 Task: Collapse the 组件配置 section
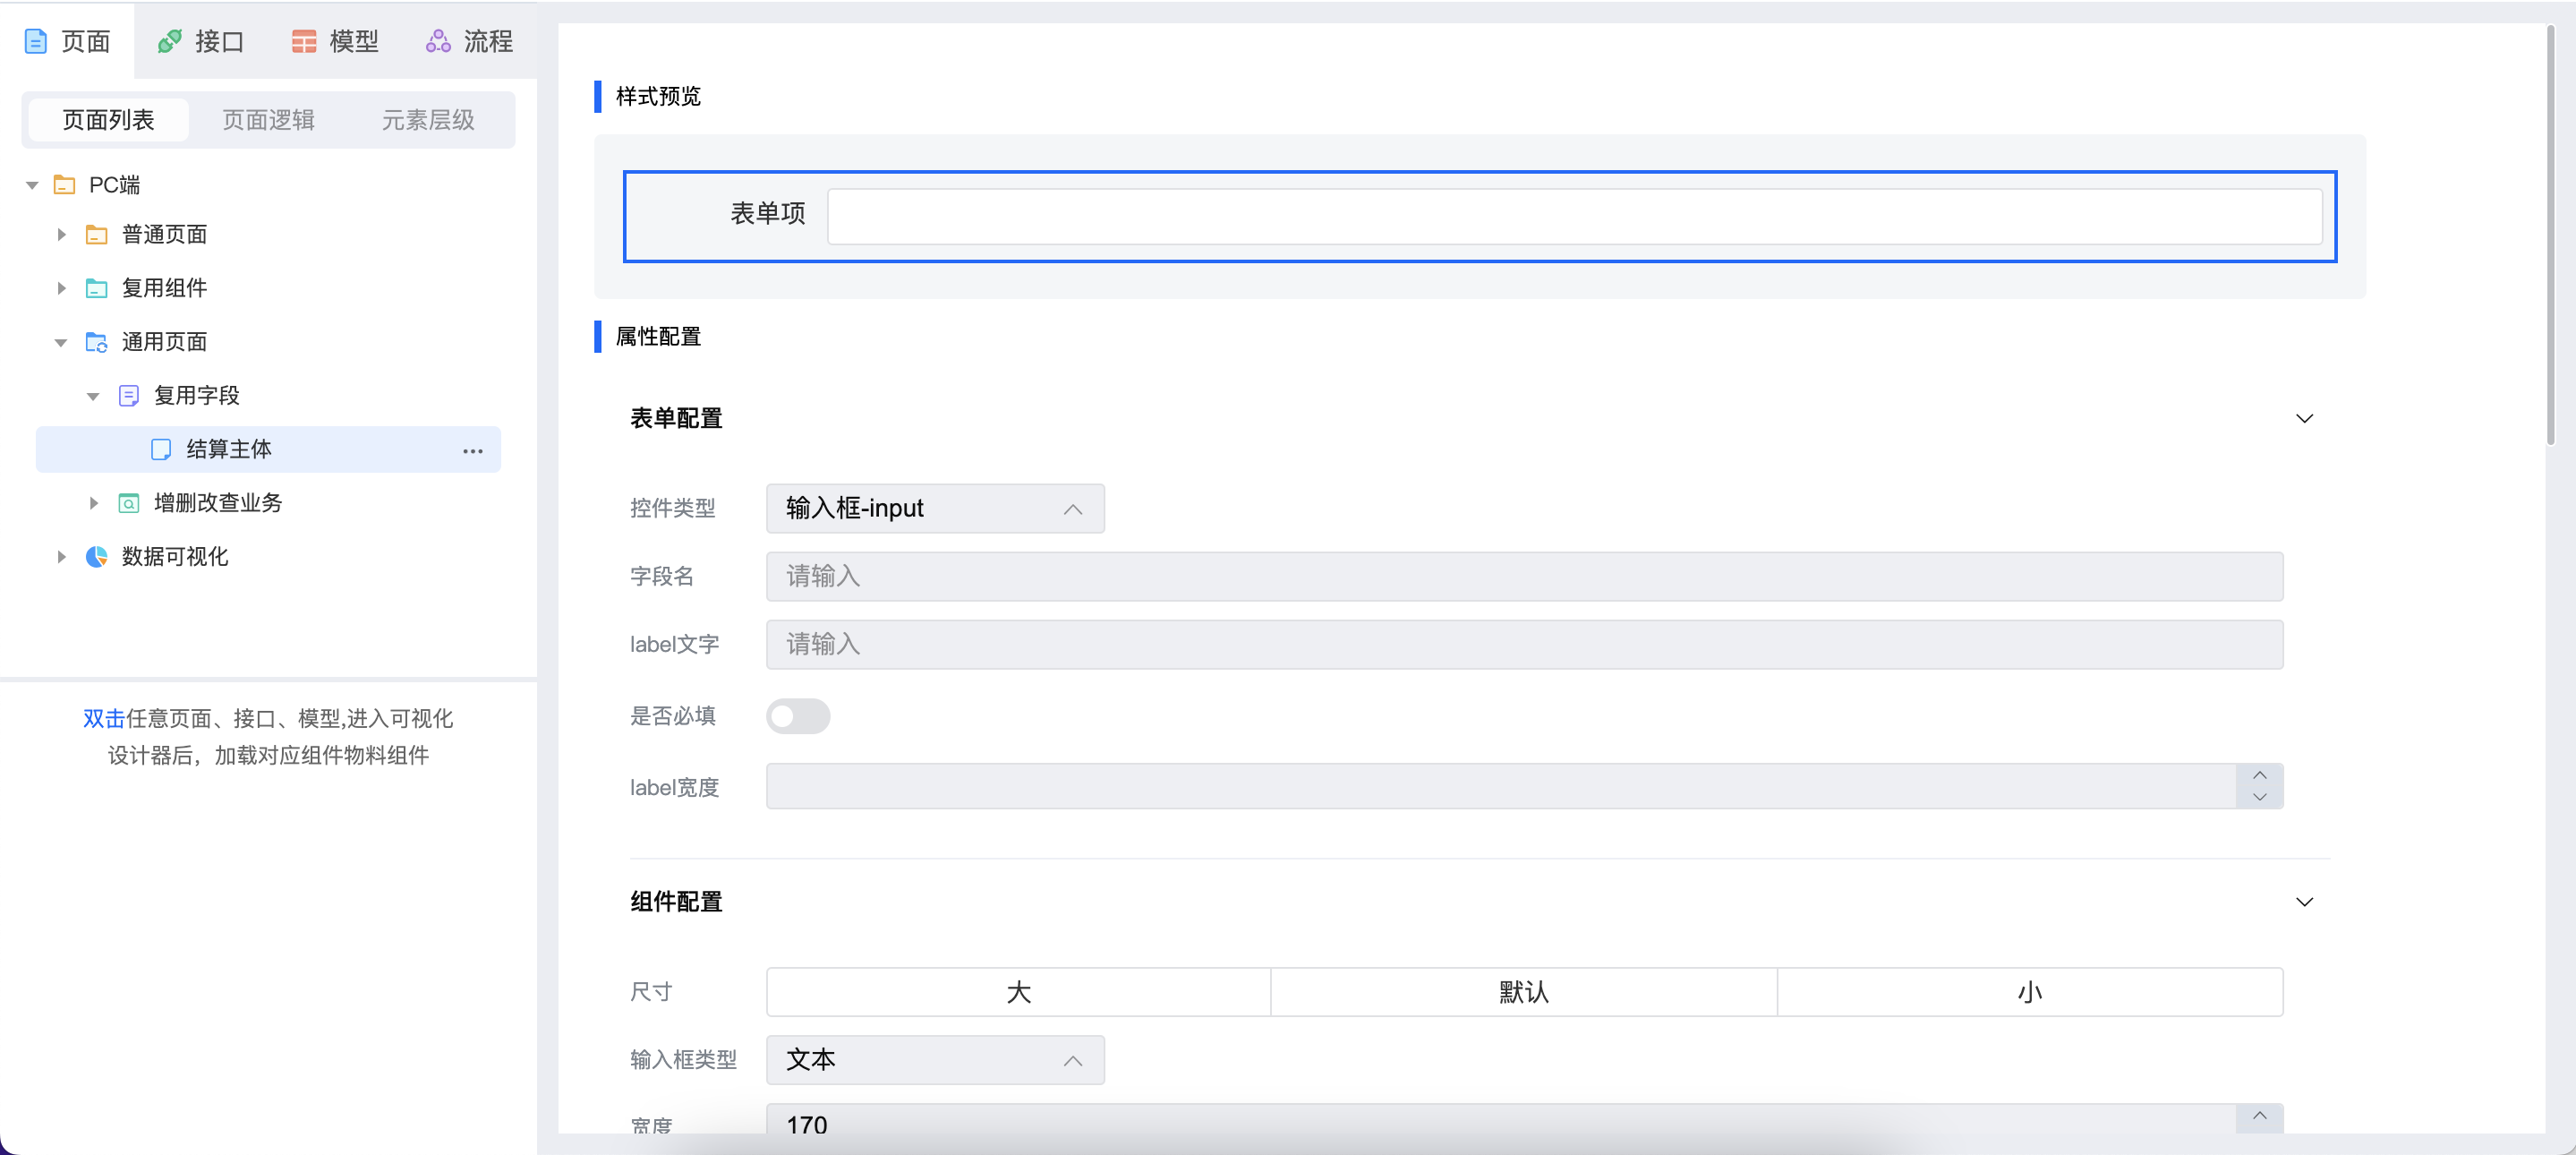pos(2304,902)
